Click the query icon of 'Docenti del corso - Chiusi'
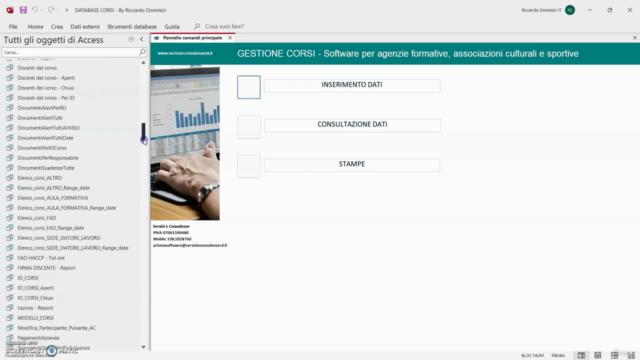 pyautogui.click(x=10, y=88)
